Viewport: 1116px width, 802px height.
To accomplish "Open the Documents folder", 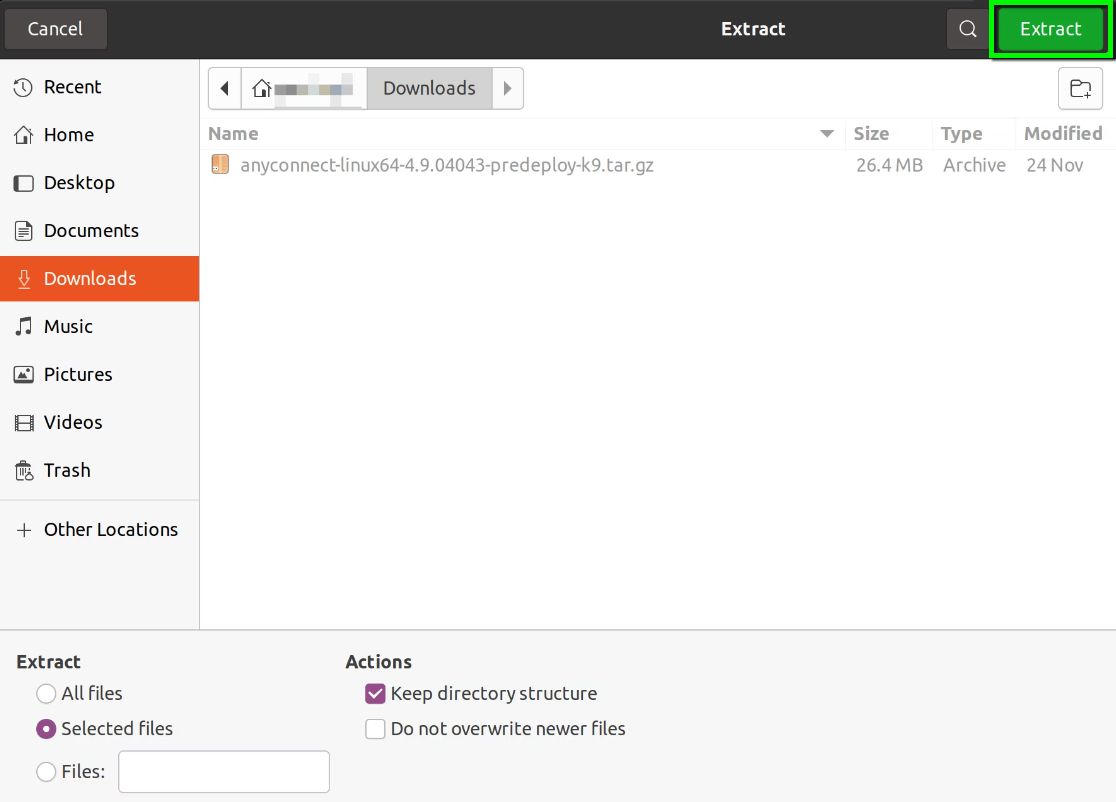I will pyautogui.click(x=91, y=230).
